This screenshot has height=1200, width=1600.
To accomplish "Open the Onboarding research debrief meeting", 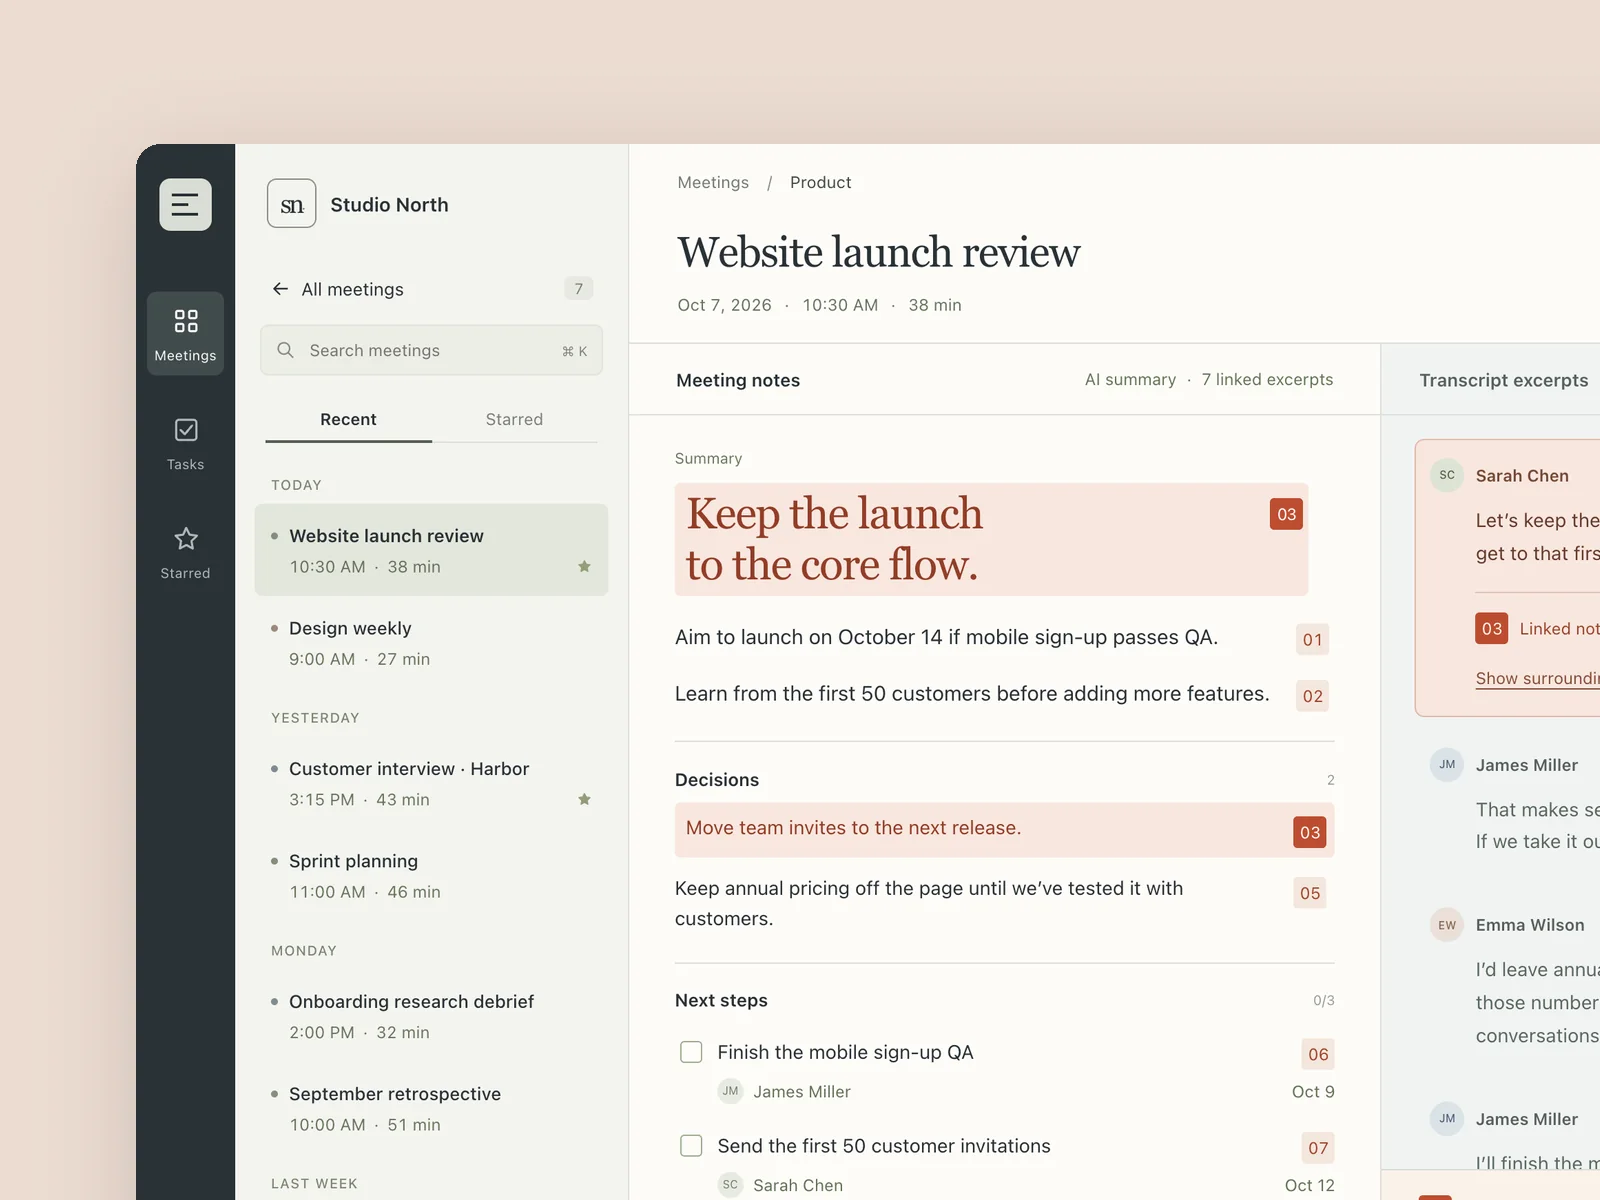I will (x=431, y=1017).
